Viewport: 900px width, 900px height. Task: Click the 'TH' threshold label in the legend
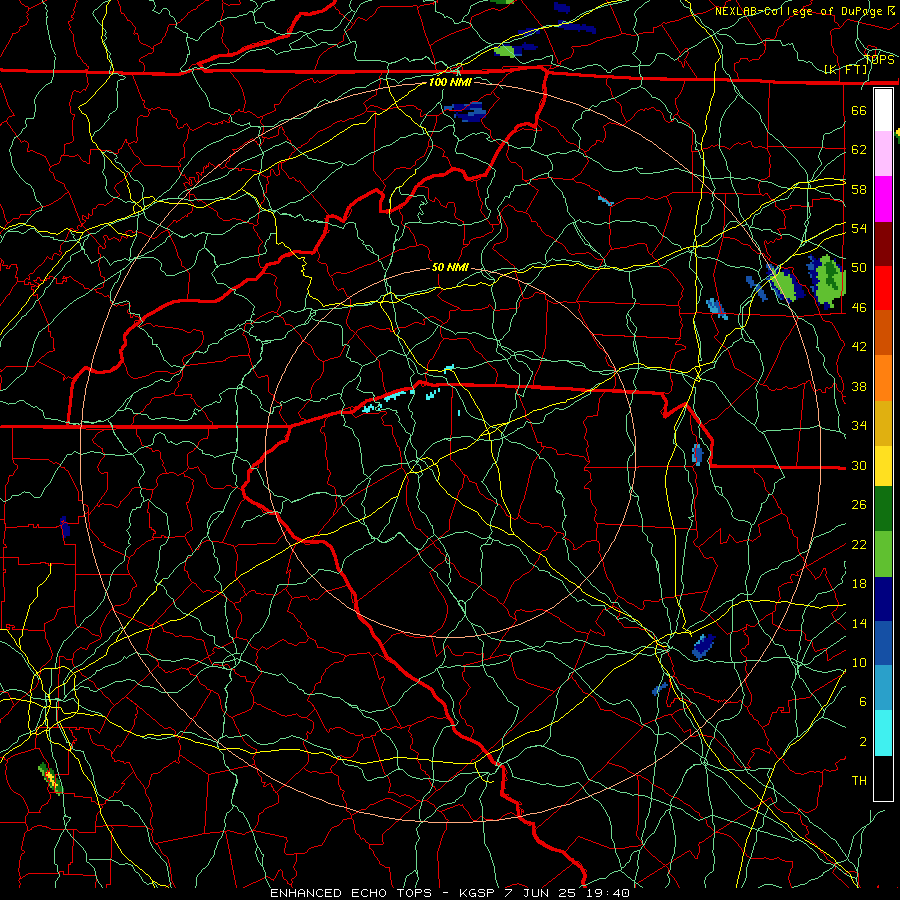click(859, 781)
